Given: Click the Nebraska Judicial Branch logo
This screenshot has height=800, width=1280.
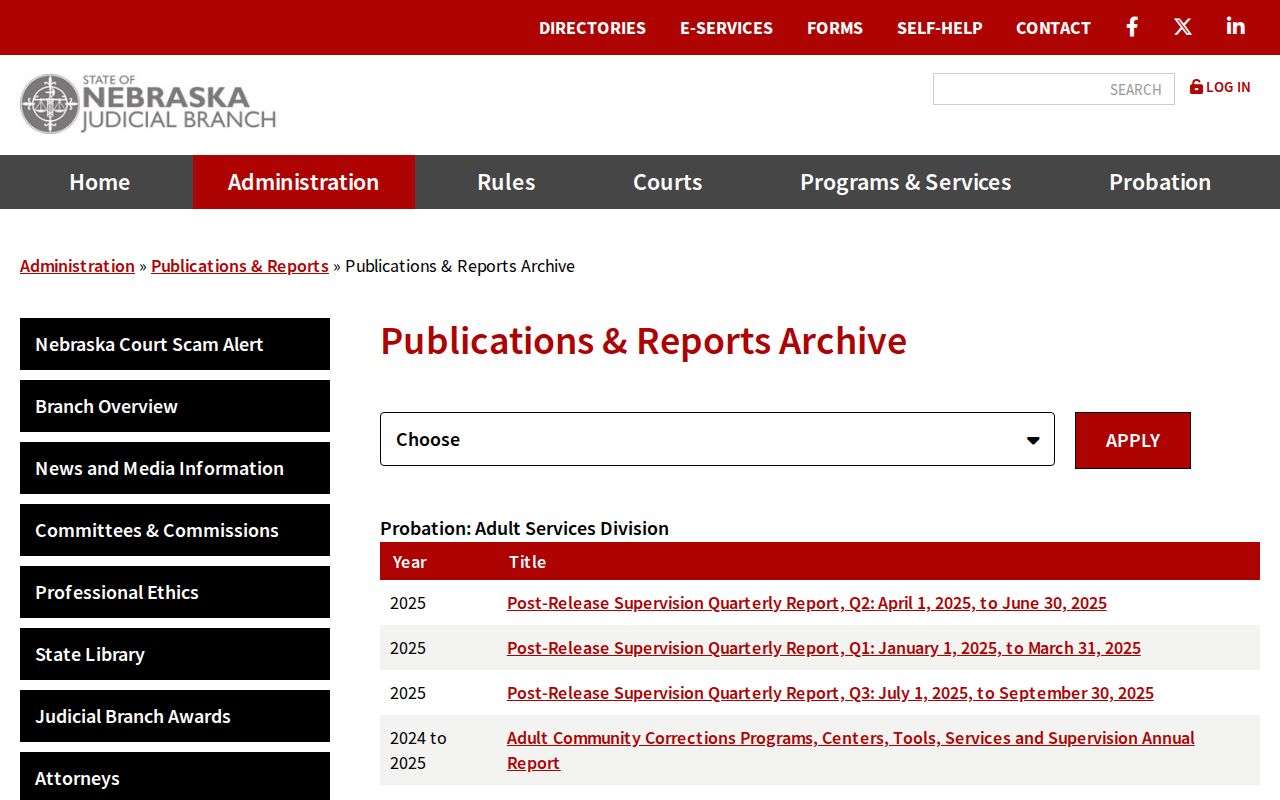Looking at the screenshot, I should pyautogui.click(x=148, y=103).
